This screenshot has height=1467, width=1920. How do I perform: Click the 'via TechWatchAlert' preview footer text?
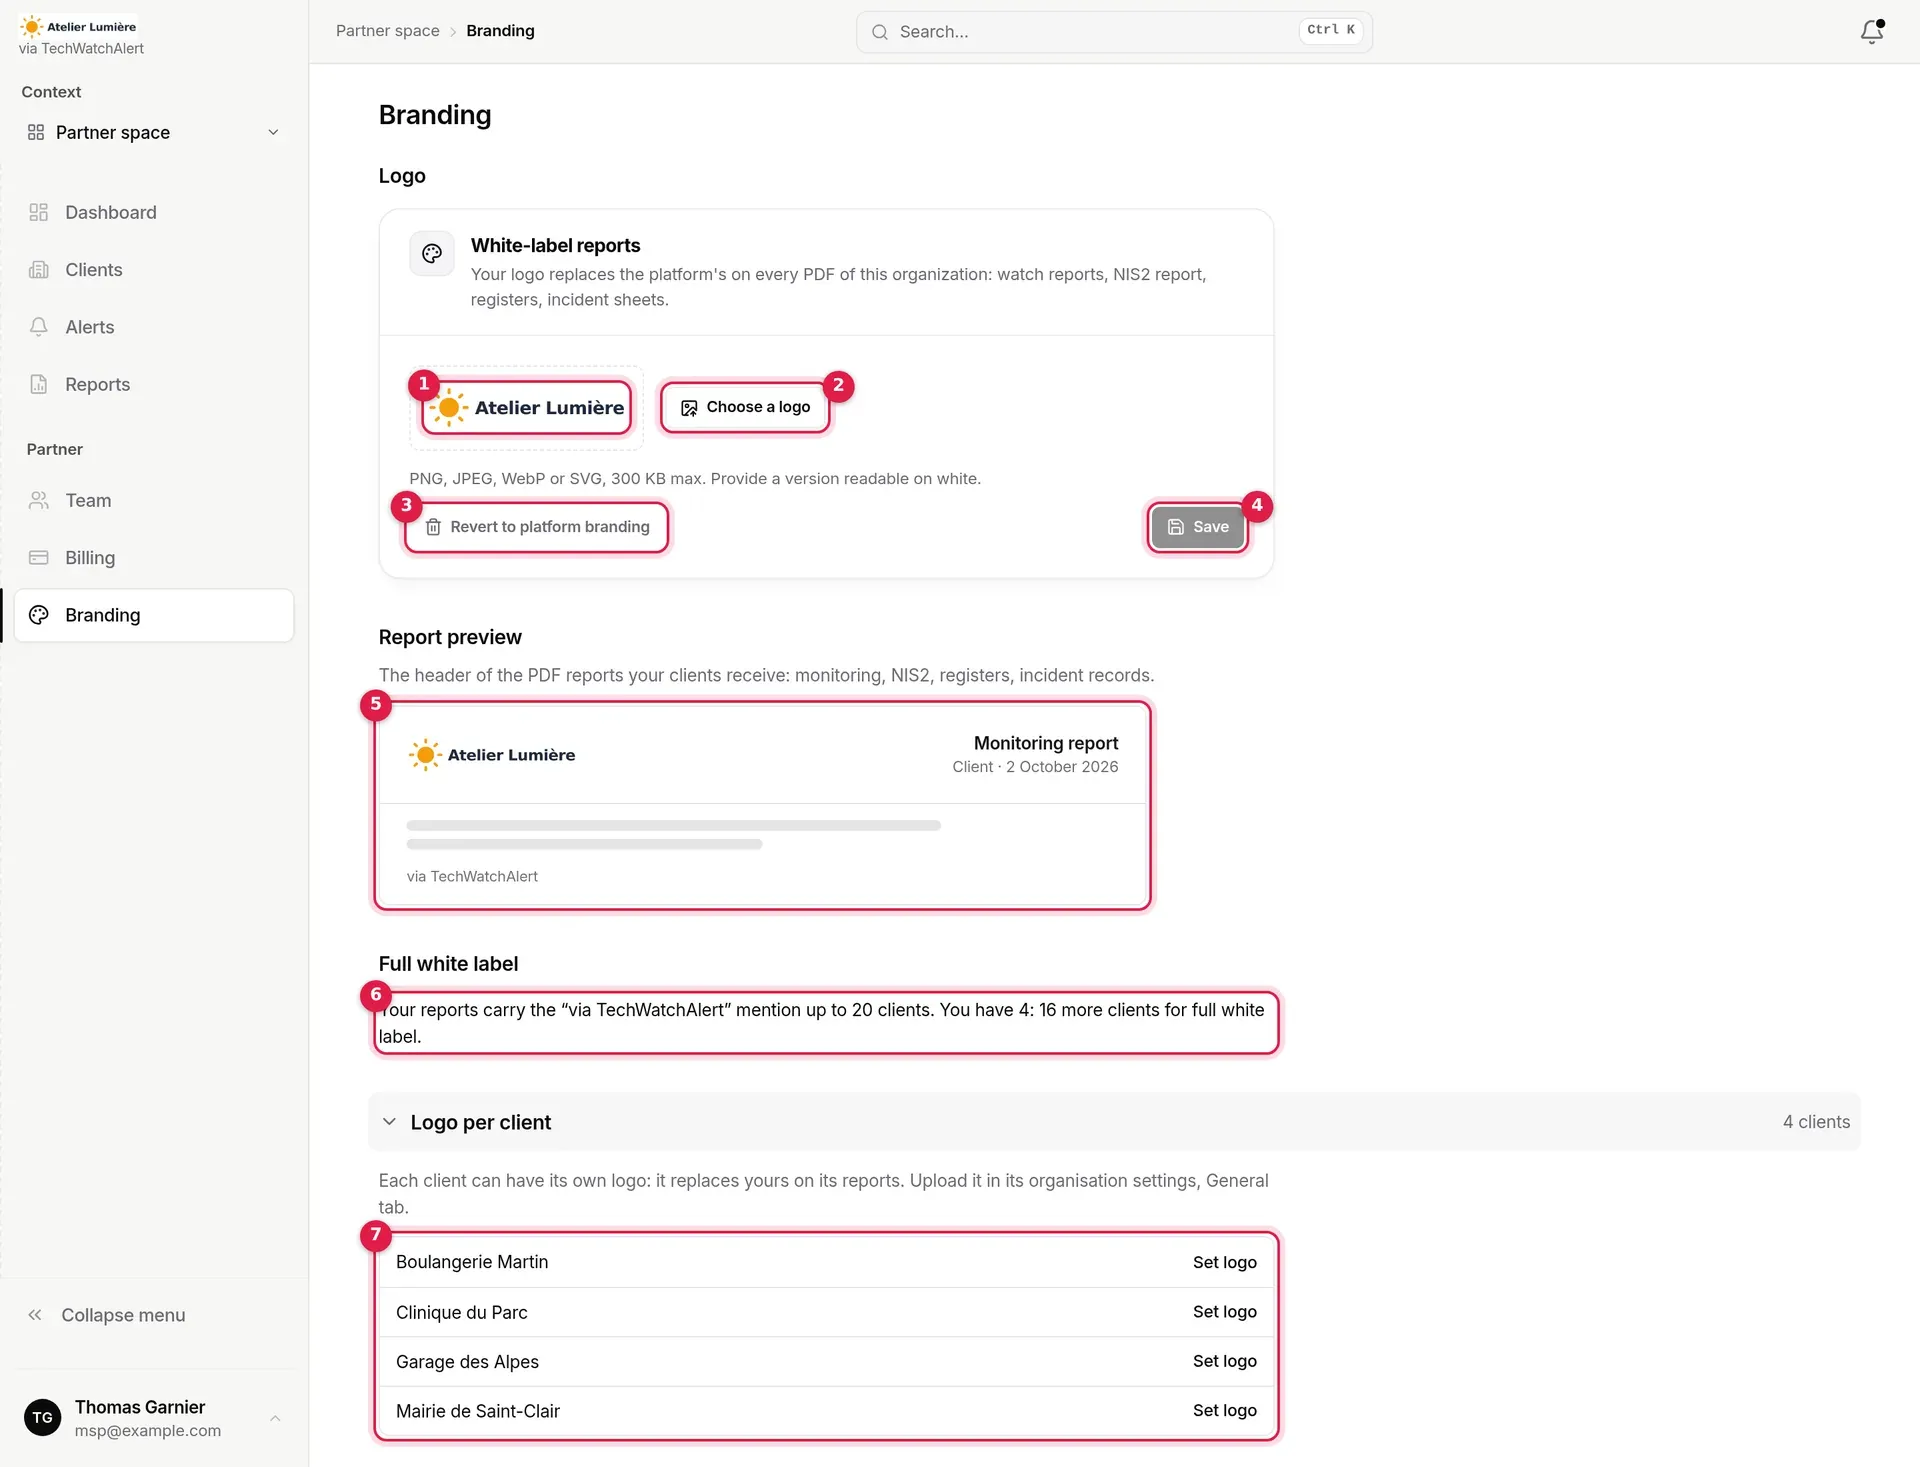[472, 876]
